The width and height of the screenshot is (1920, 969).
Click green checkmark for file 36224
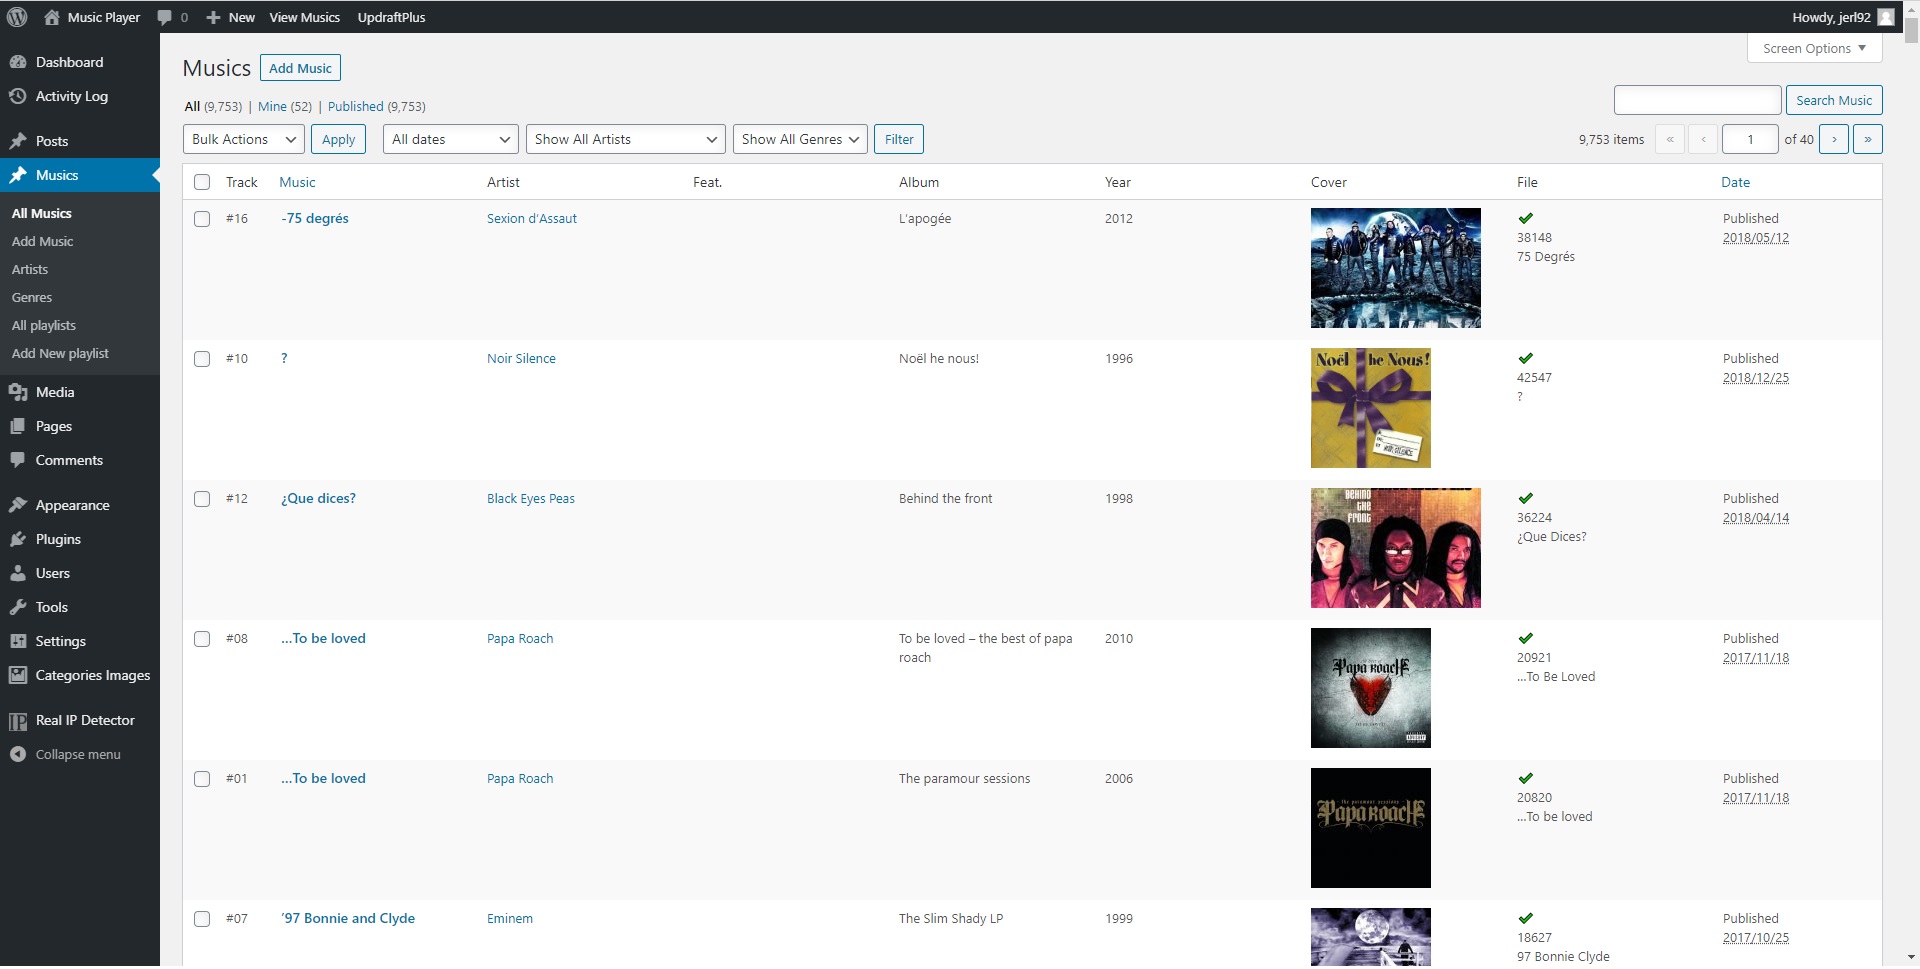(x=1526, y=498)
